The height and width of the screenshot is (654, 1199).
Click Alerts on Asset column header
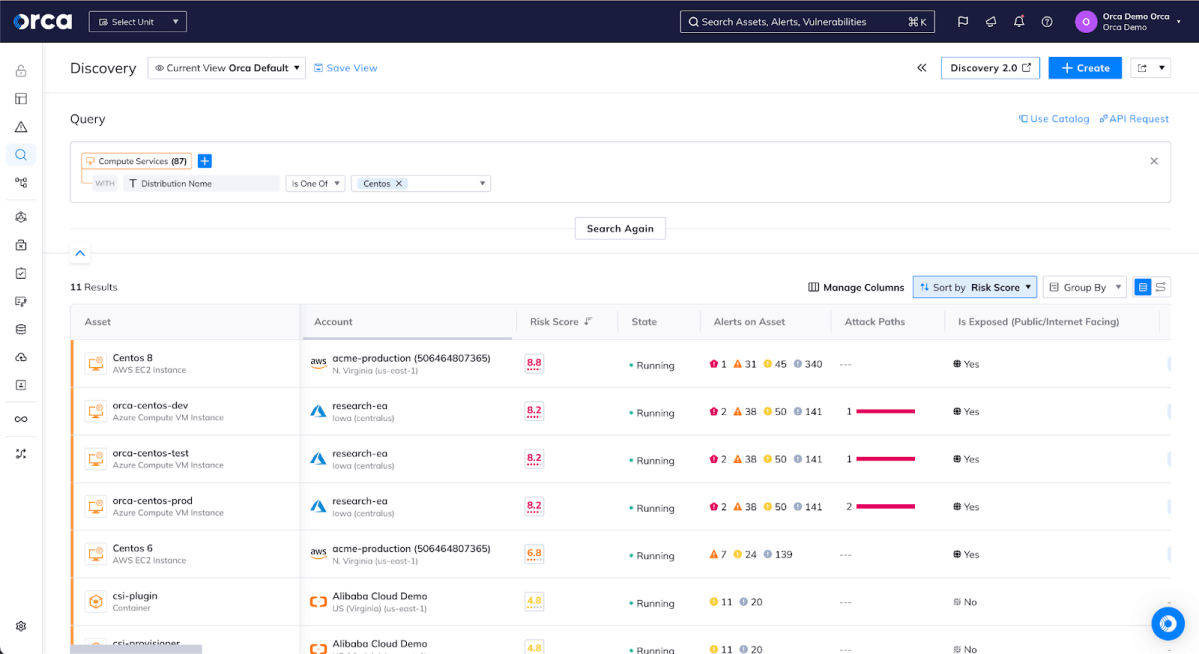tap(749, 321)
